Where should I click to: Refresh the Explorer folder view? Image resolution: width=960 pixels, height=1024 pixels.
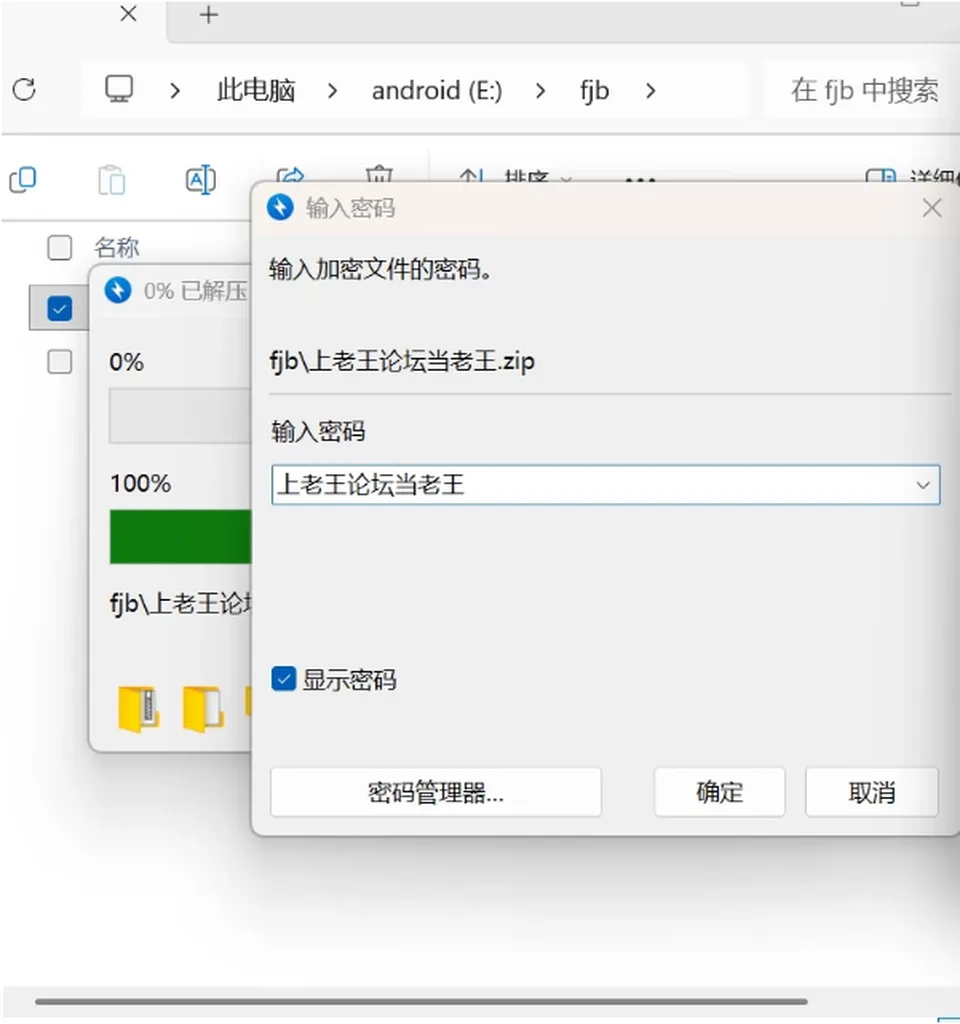[24, 89]
